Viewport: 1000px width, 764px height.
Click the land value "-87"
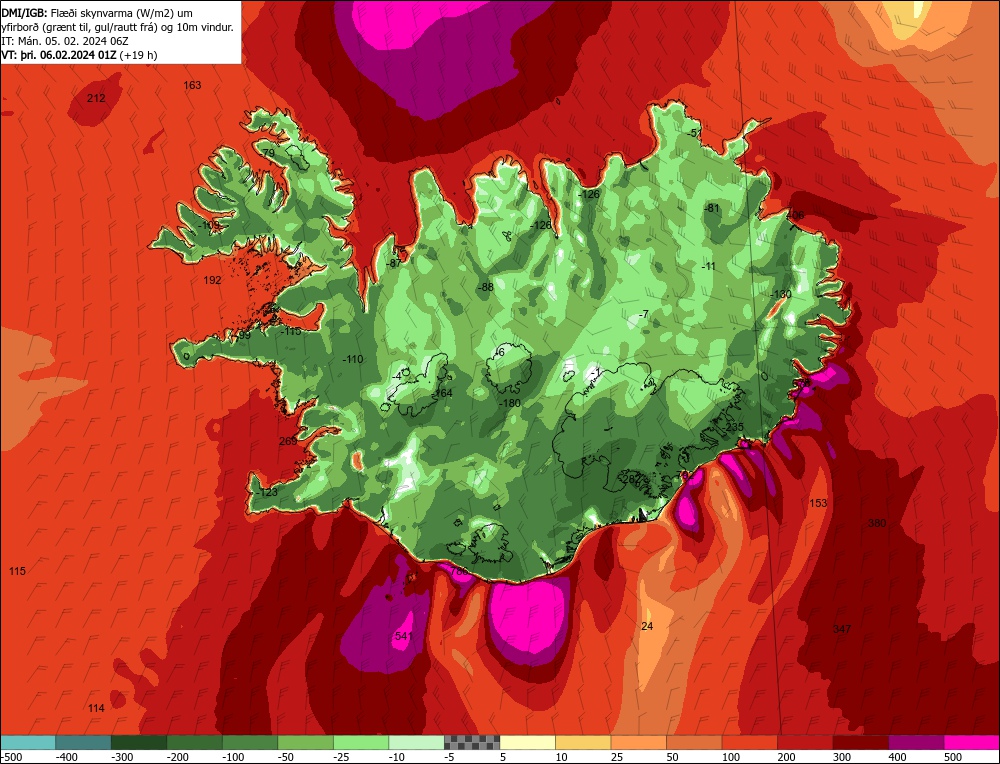pyautogui.click(x=394, y=263)
